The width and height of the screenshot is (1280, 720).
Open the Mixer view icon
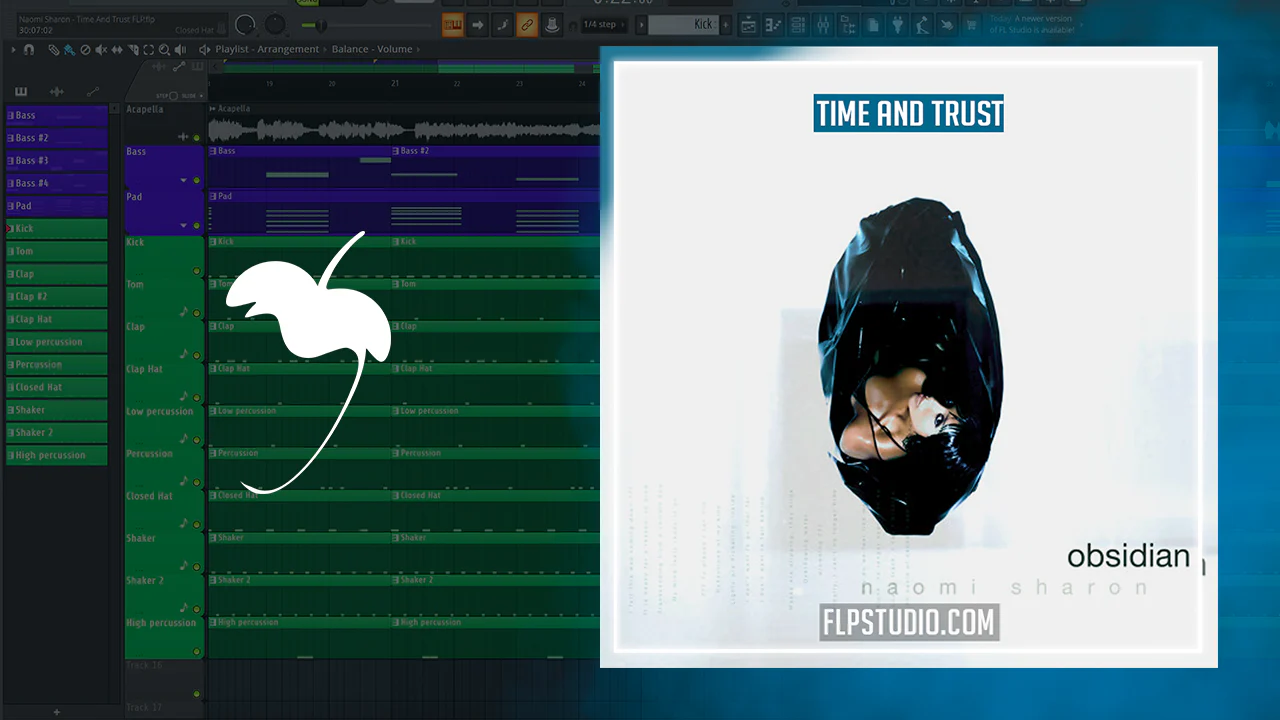coord(823,25)
